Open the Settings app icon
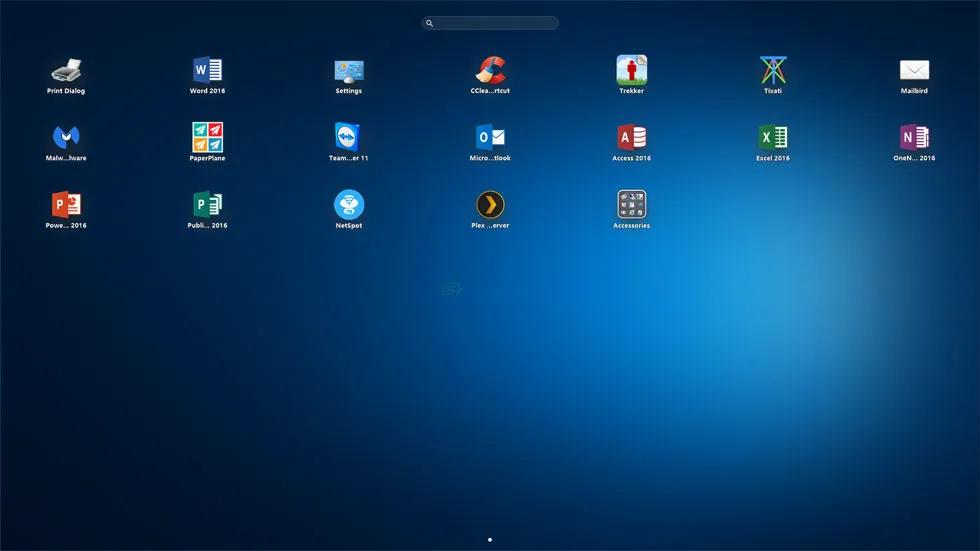980x551 pixels. tap(349, 71)
